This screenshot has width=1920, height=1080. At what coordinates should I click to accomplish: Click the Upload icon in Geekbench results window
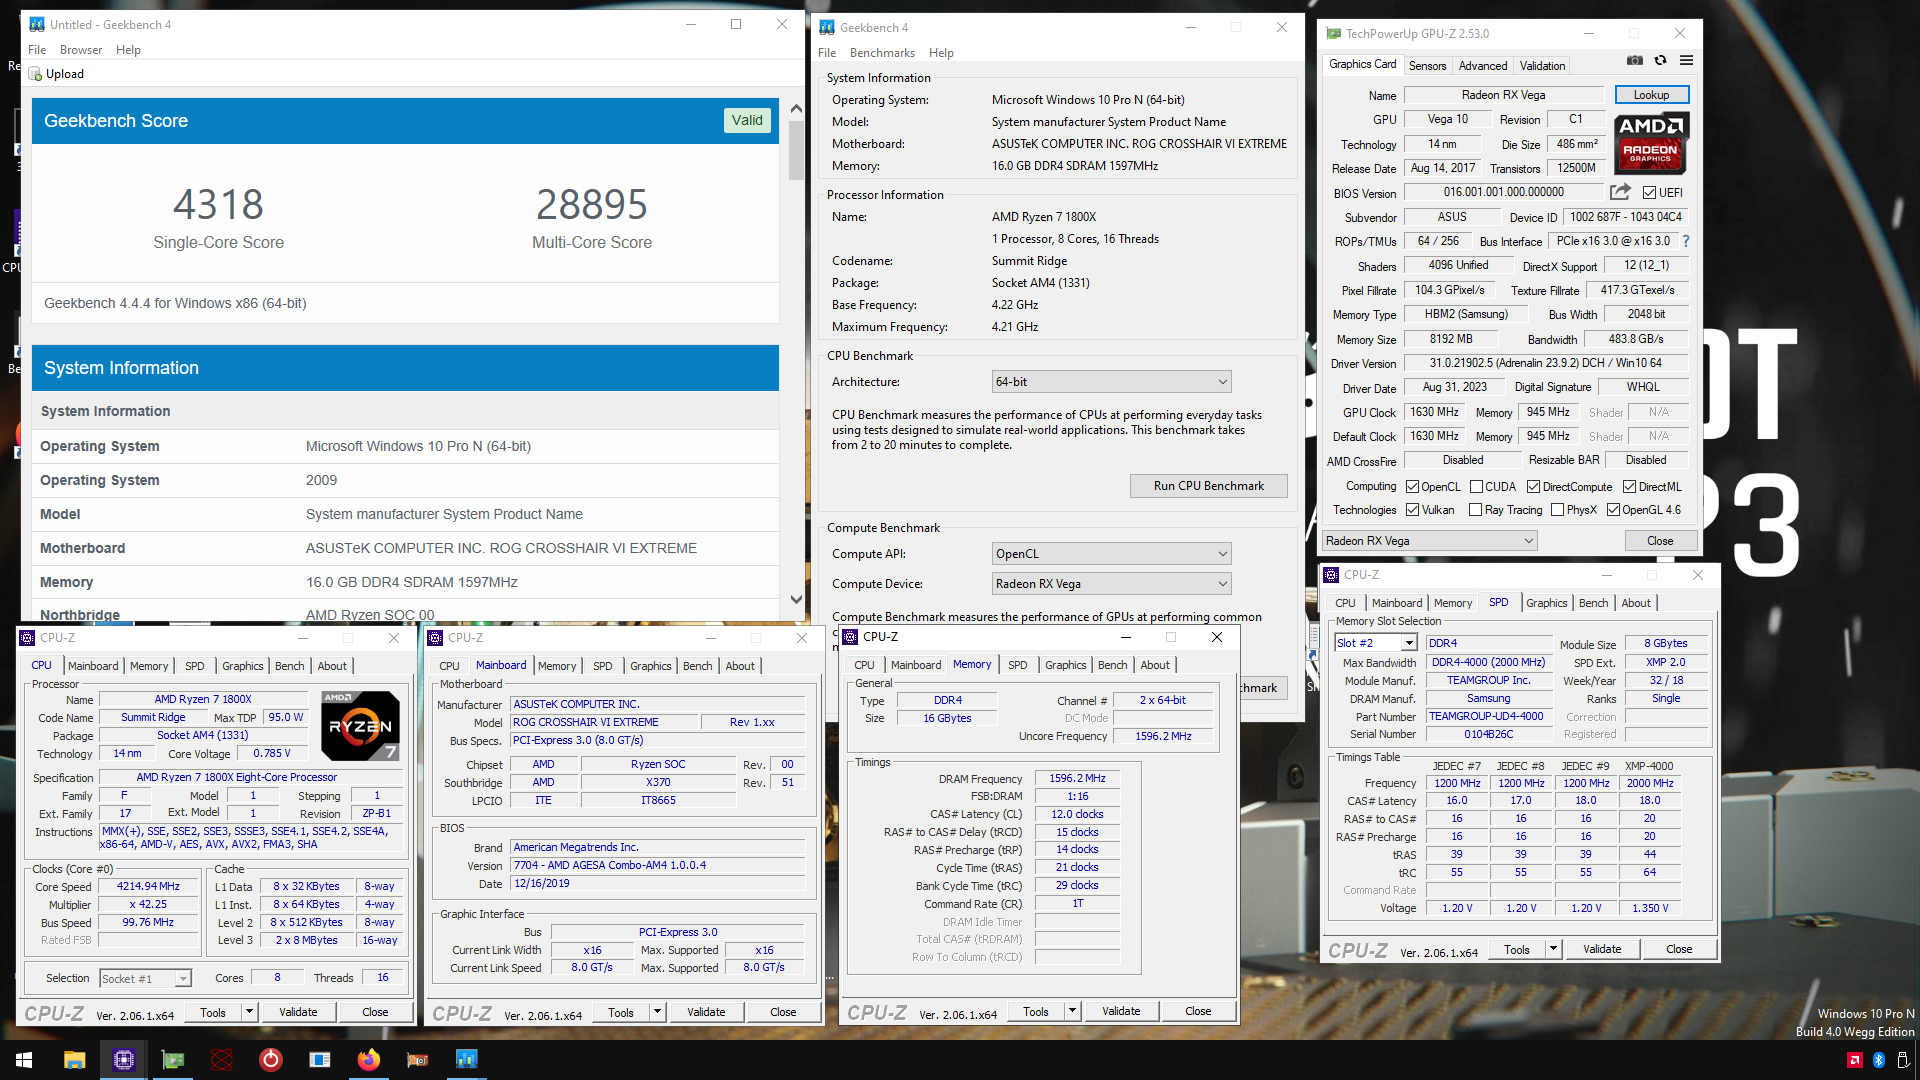click(x=36, y=74)
